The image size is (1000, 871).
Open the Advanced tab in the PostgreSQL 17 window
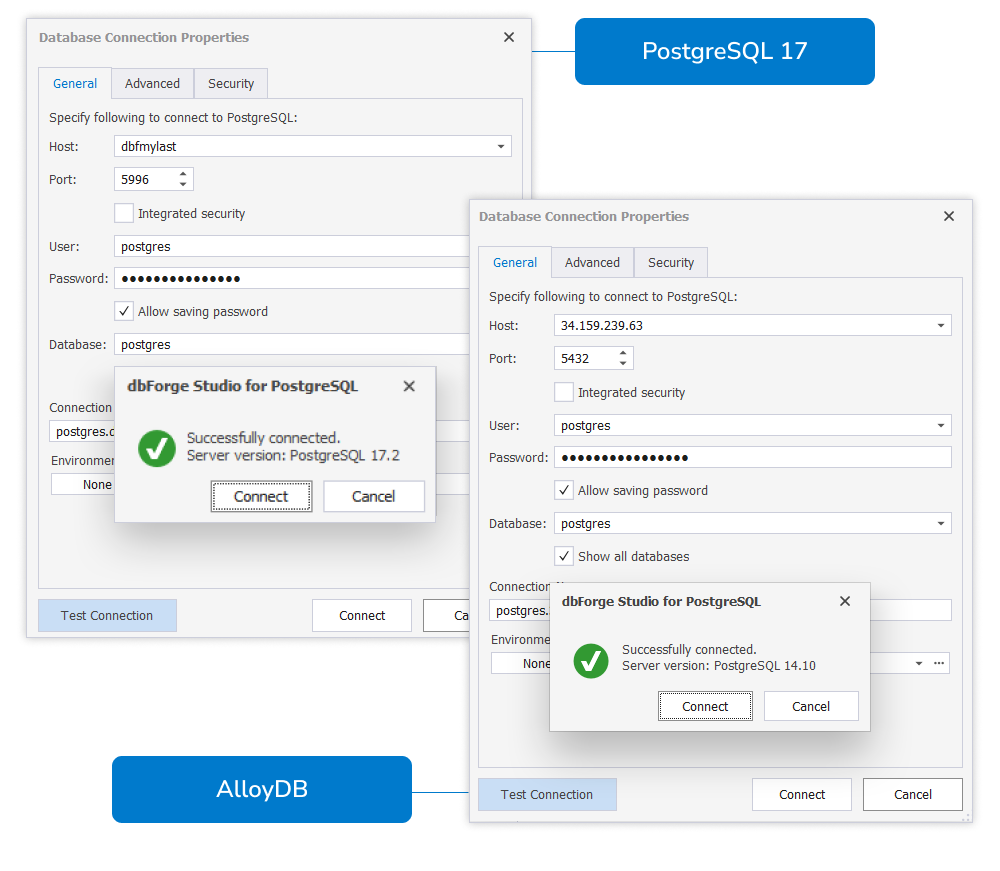152,84
